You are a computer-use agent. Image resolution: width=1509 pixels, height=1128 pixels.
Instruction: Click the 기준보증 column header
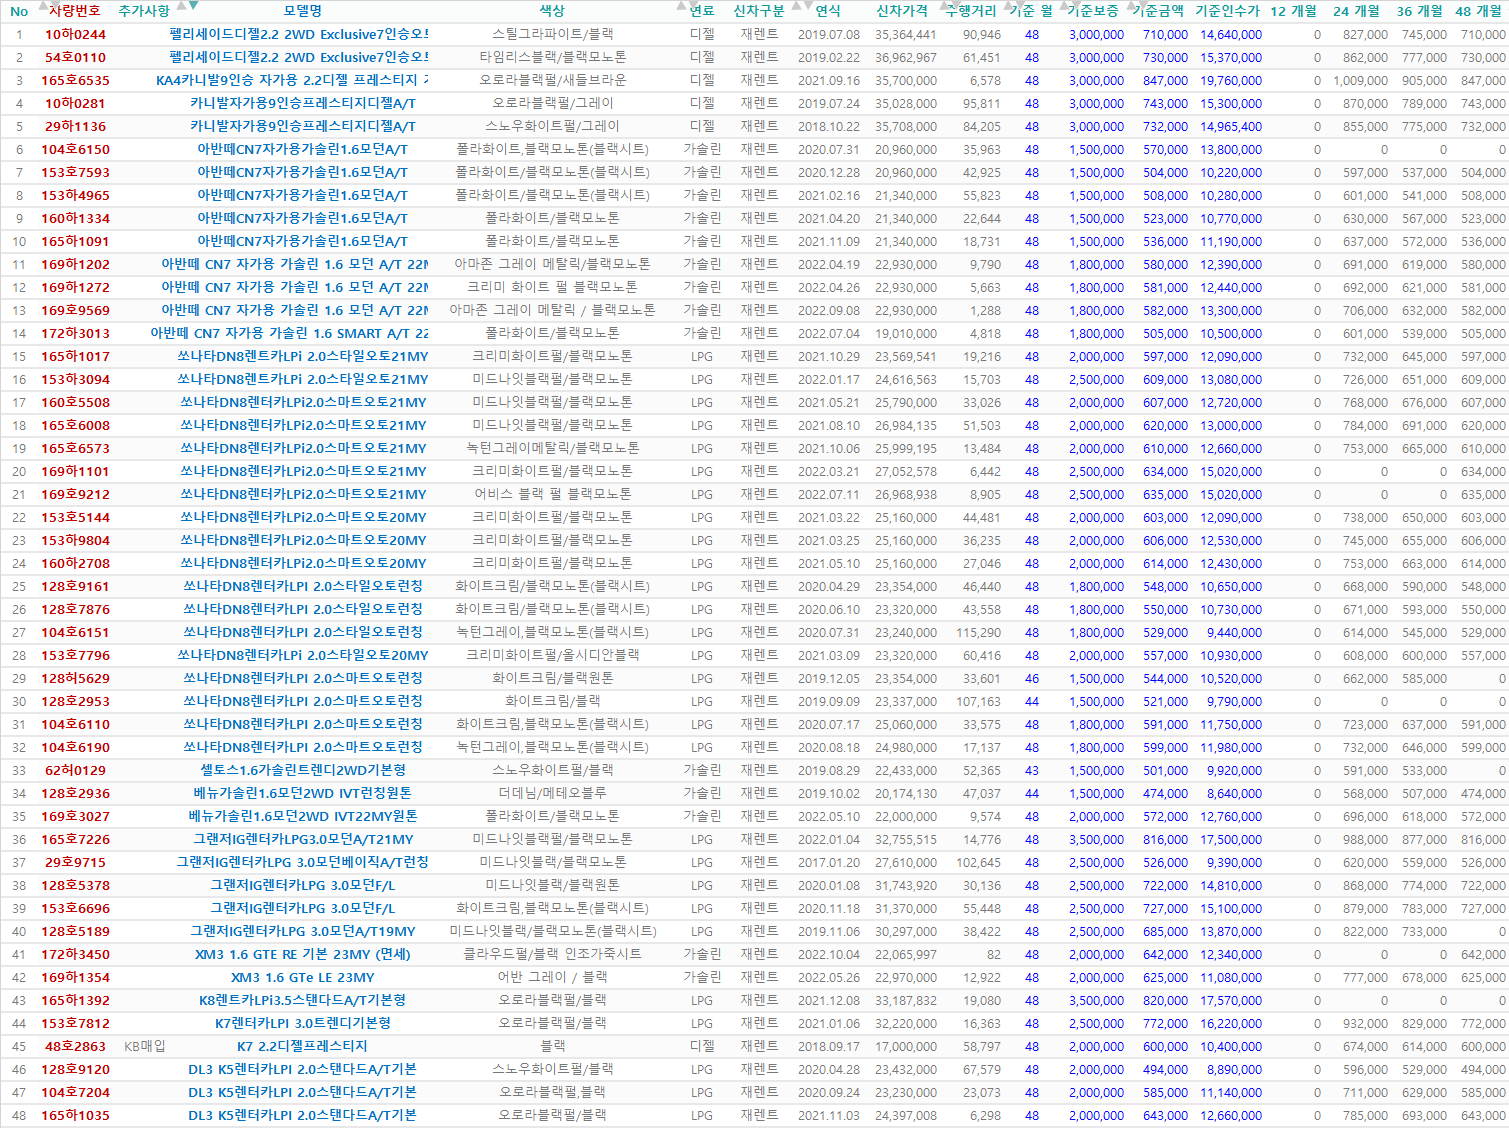pyautogui.click(x=1092, y=11)
